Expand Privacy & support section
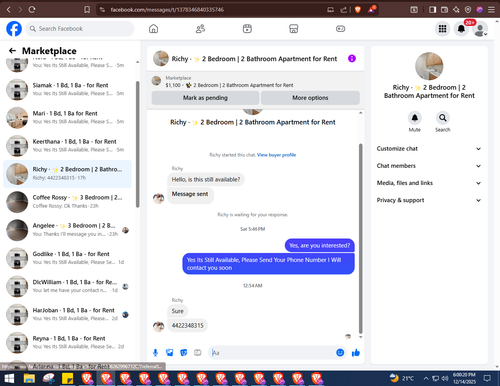 tap(429, 200)
